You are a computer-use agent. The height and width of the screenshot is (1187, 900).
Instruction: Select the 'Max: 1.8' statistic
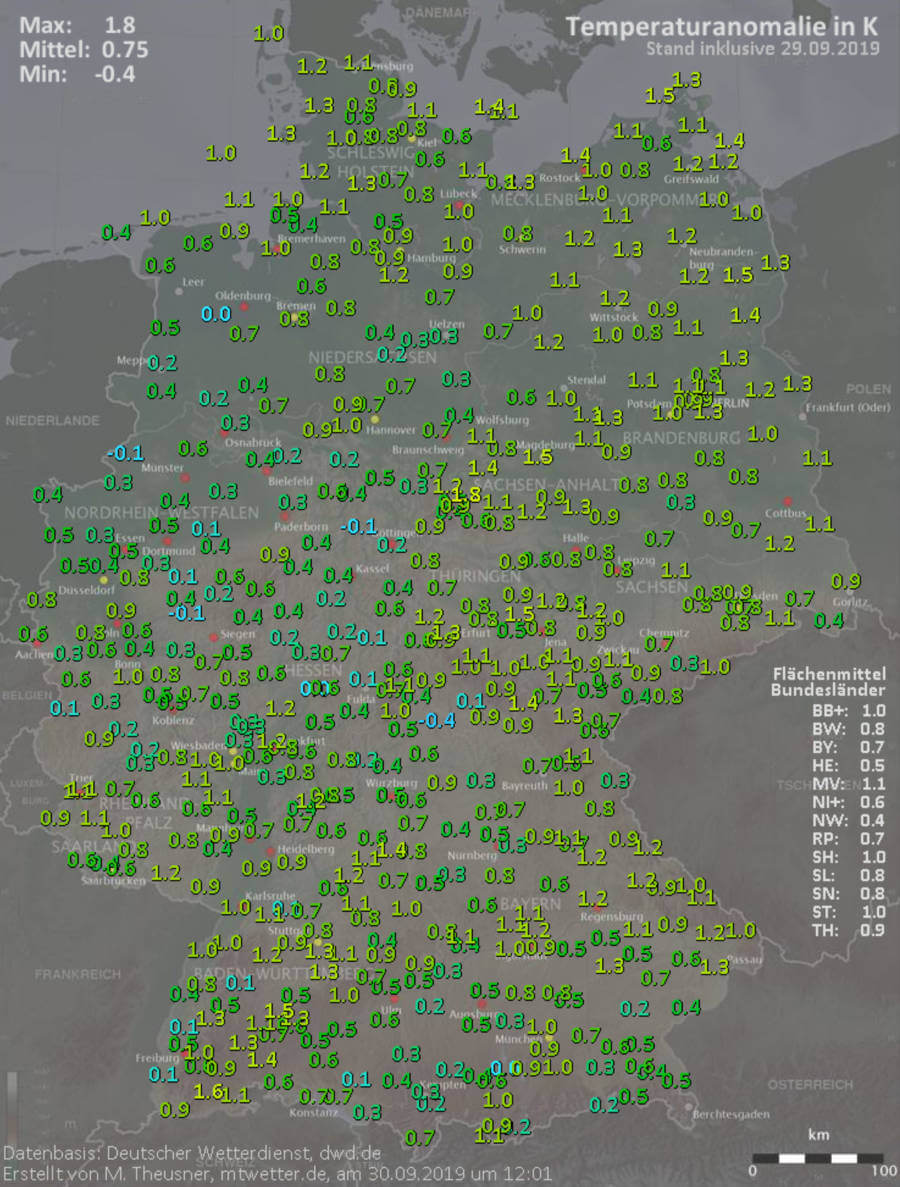[x=77, y=25]
